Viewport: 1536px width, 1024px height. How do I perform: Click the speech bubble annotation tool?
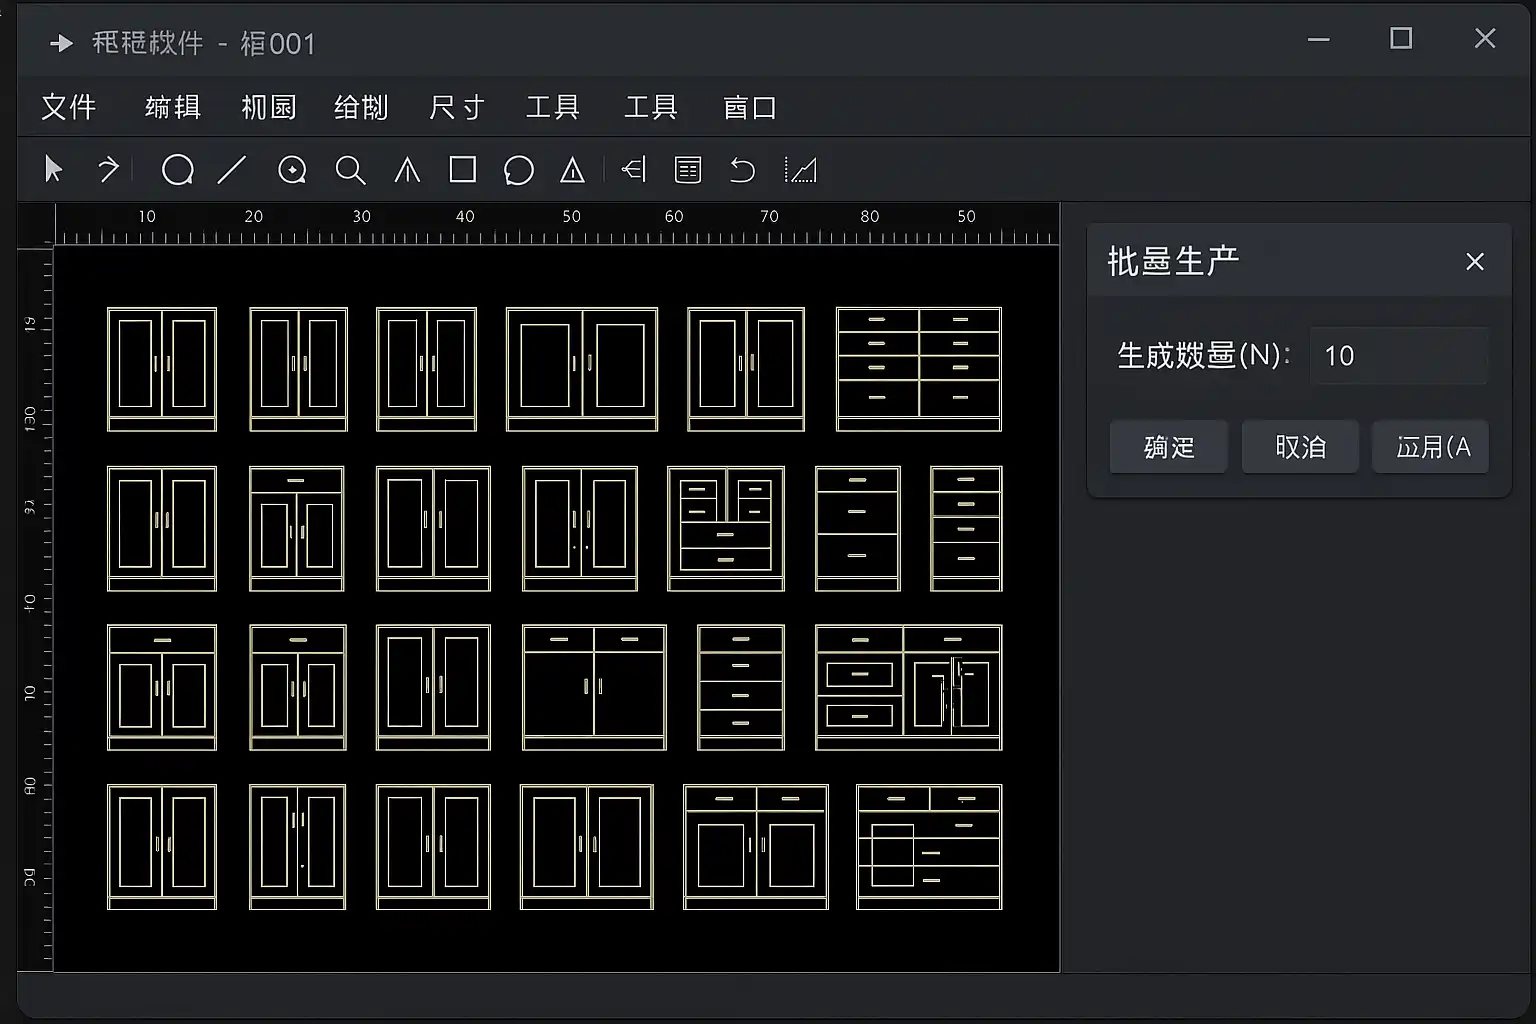tap(518, 170)
